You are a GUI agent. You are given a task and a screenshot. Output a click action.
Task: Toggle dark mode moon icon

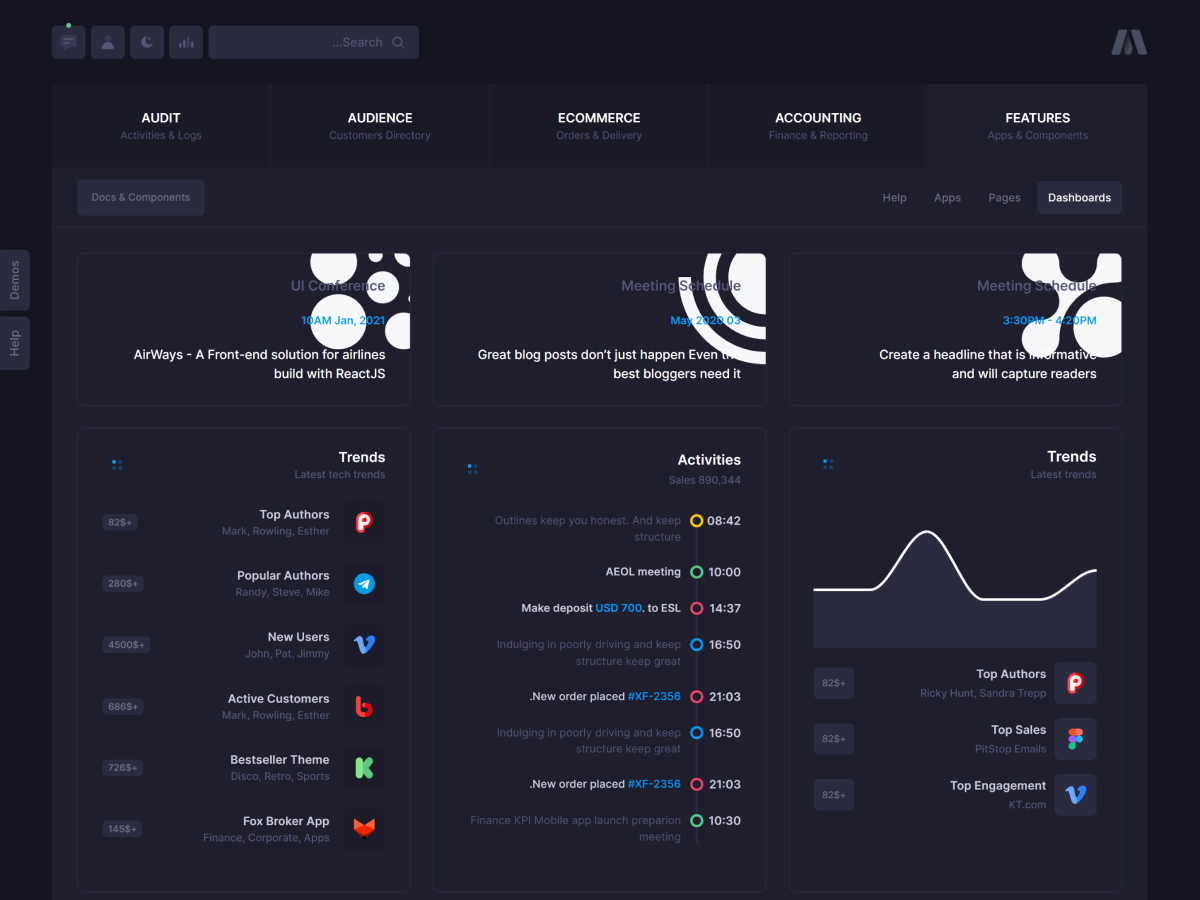147,42
